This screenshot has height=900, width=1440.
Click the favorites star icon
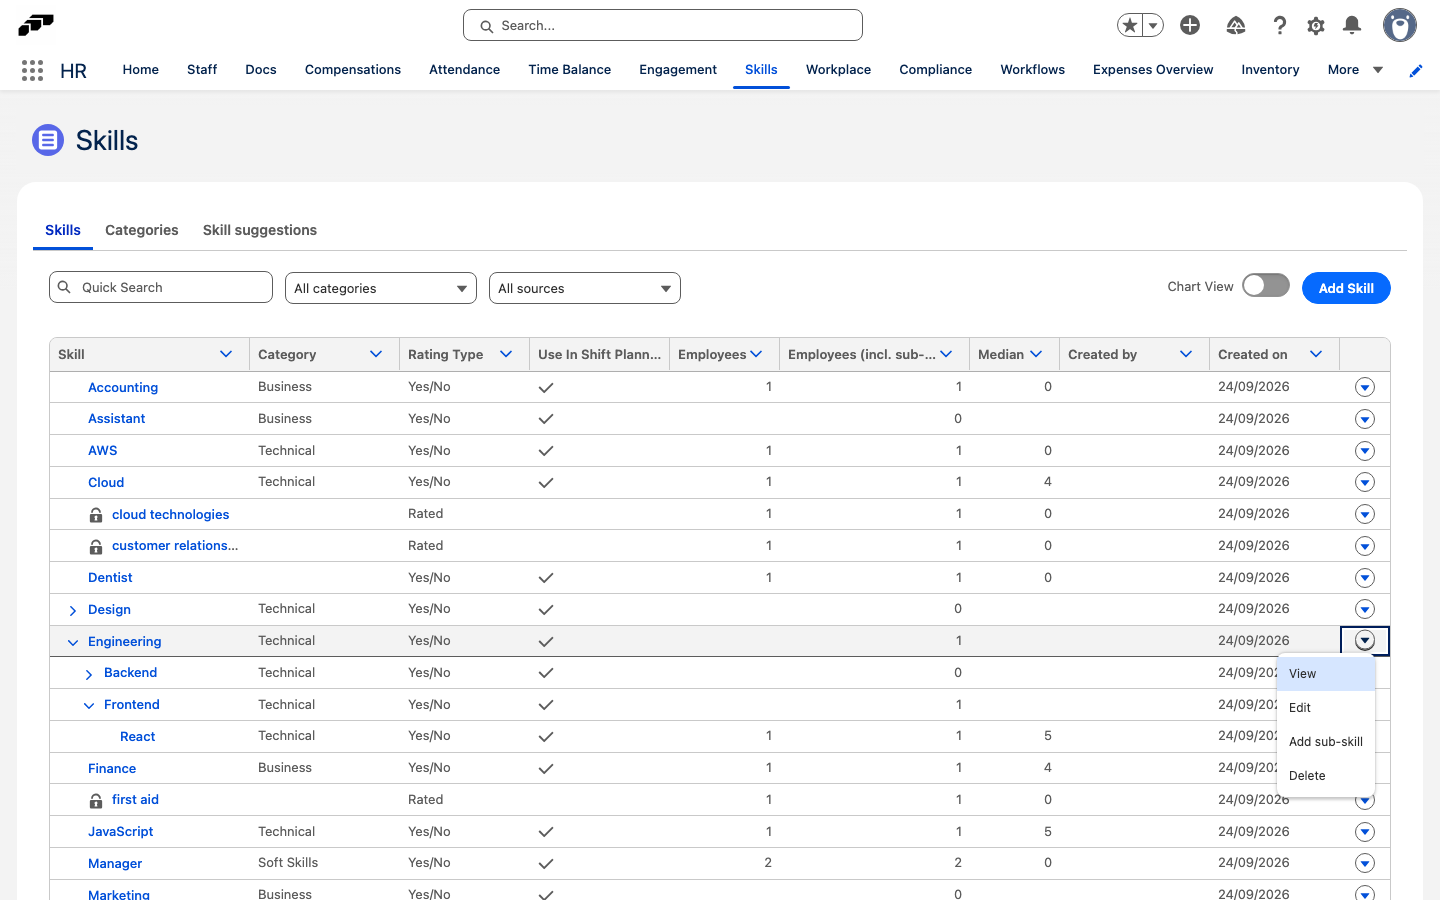[x=1130, y=25]
